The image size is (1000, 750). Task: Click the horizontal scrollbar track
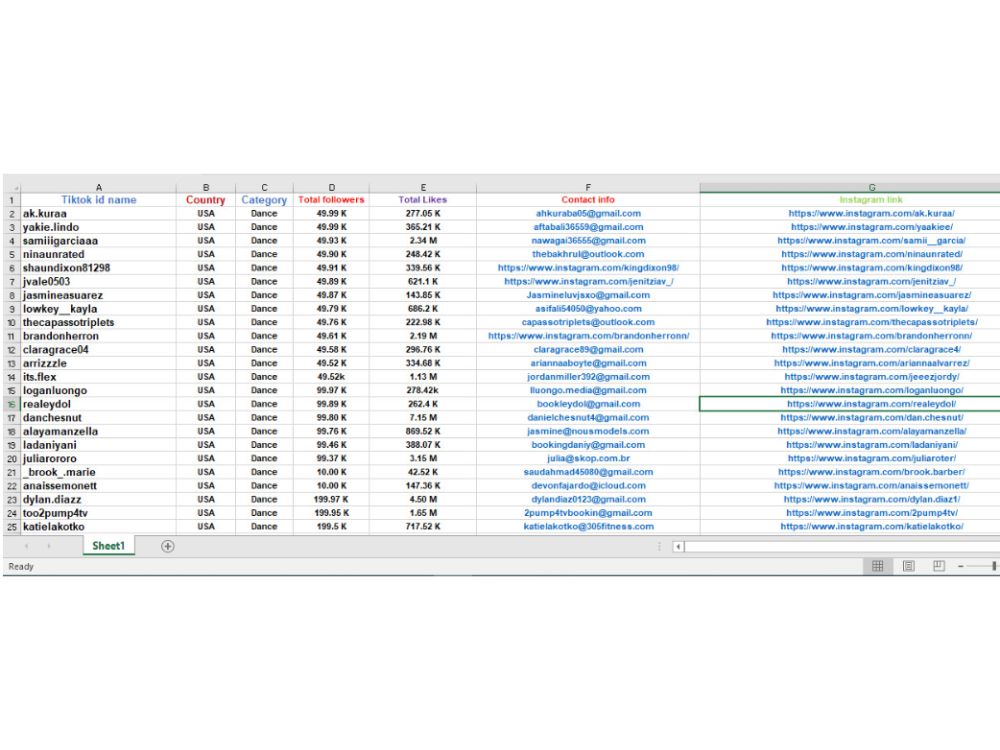[842, 547]
